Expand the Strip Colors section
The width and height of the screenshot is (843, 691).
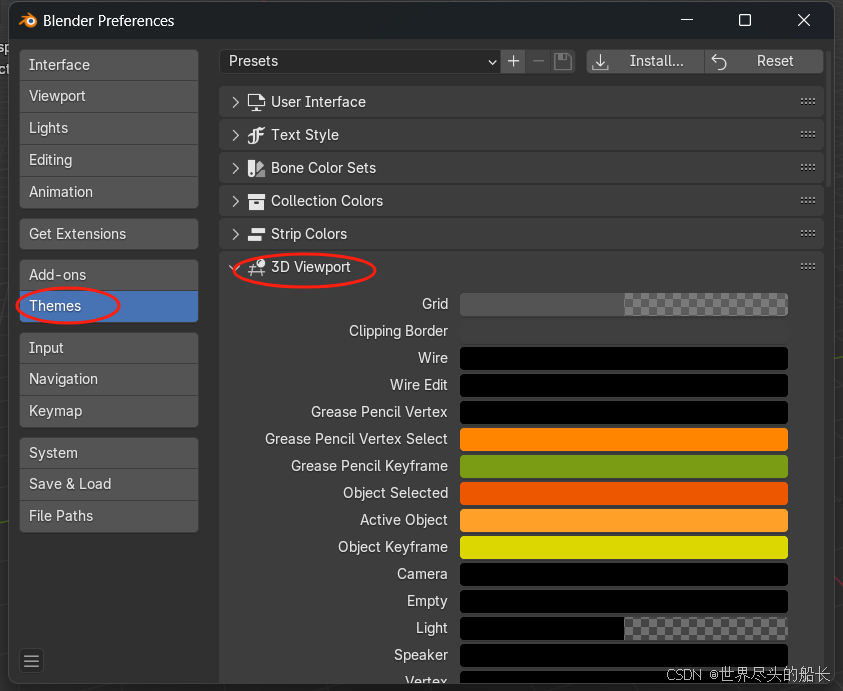[235, 234]
